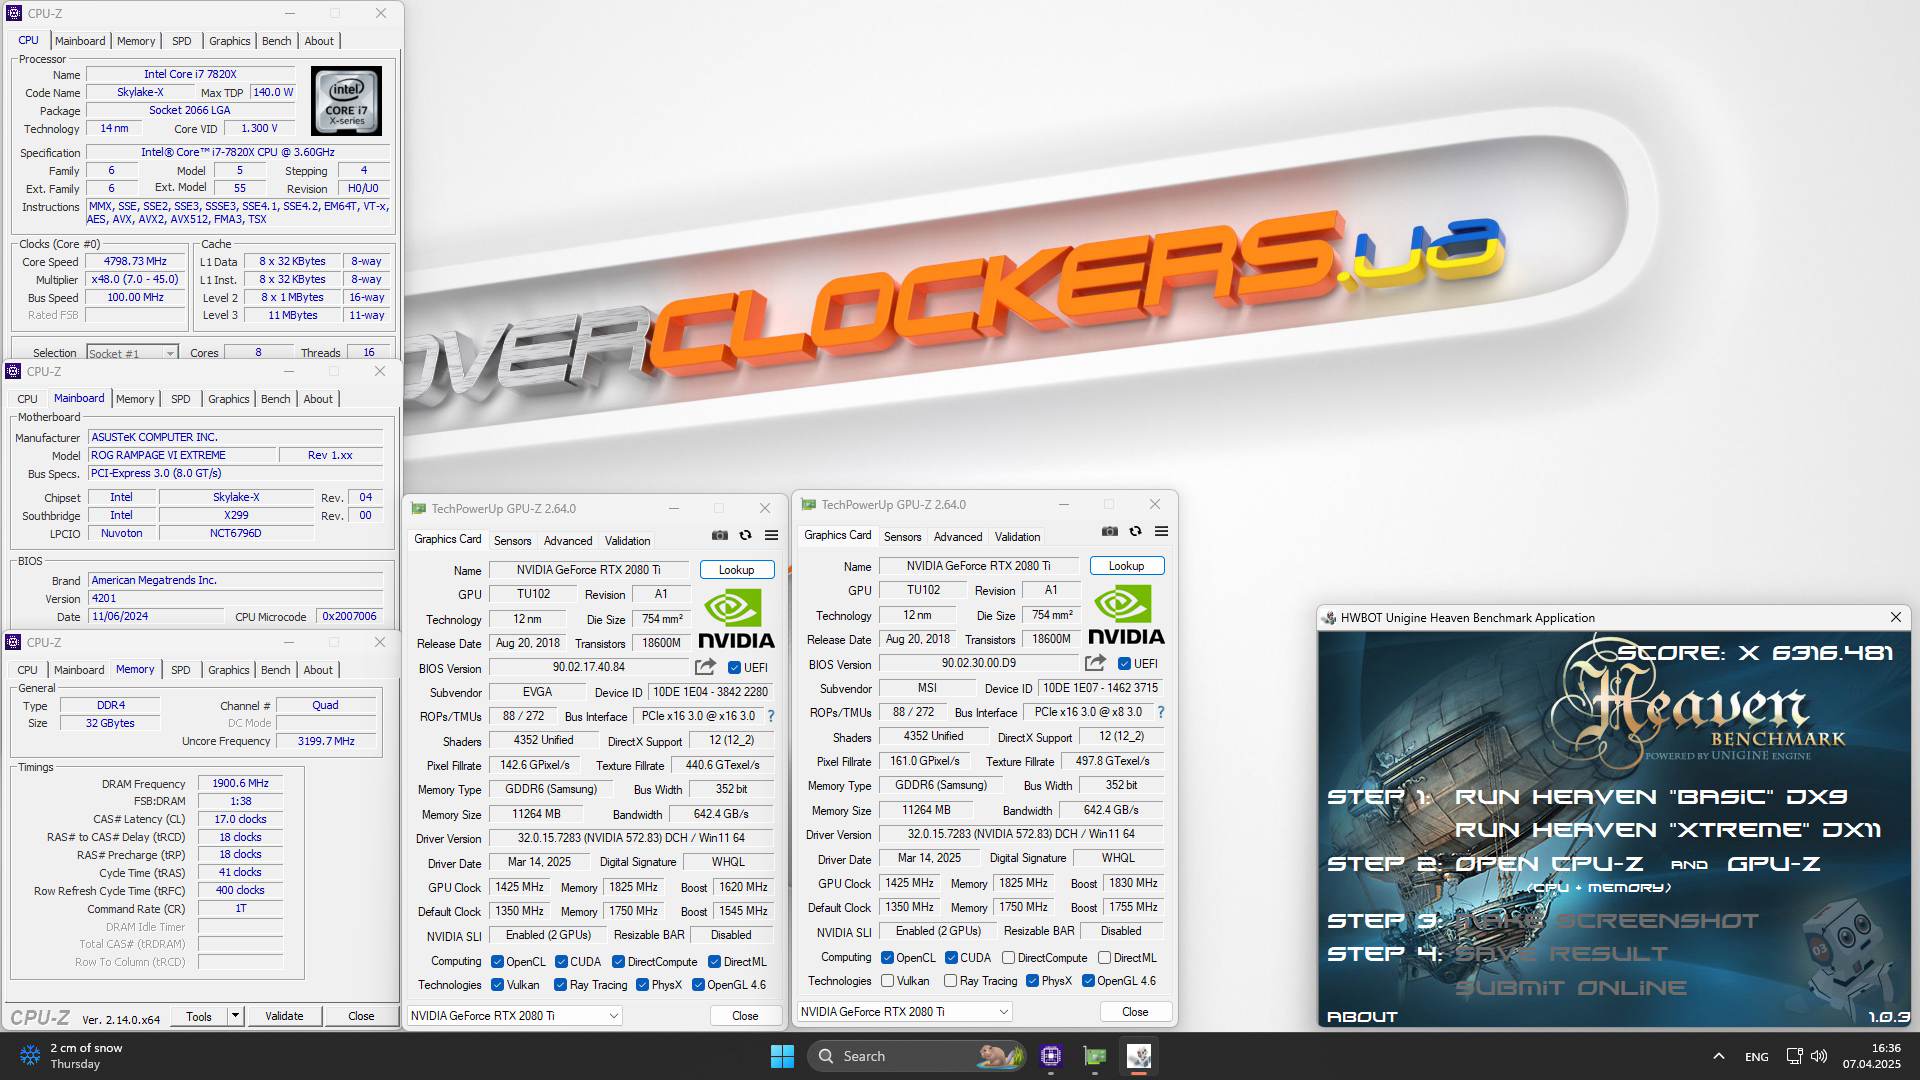Open GPU selector dropdown in right GPU-Z
Image resolution: width=1920 pixels, height=1080 pixels.
(904, 1012)
